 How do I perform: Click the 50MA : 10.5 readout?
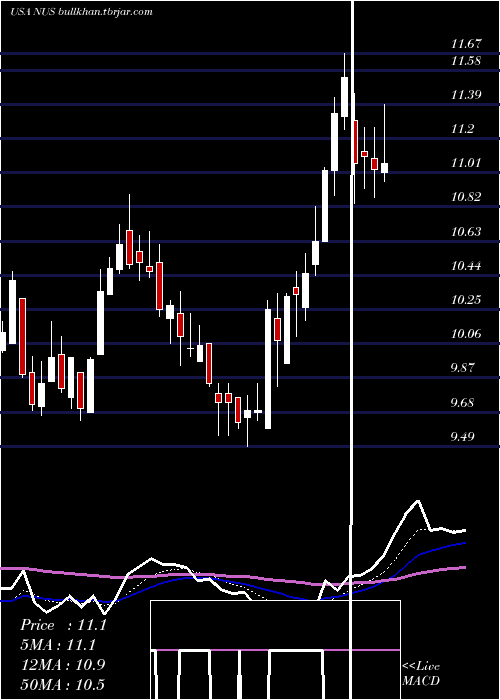(x=63, y=685)
